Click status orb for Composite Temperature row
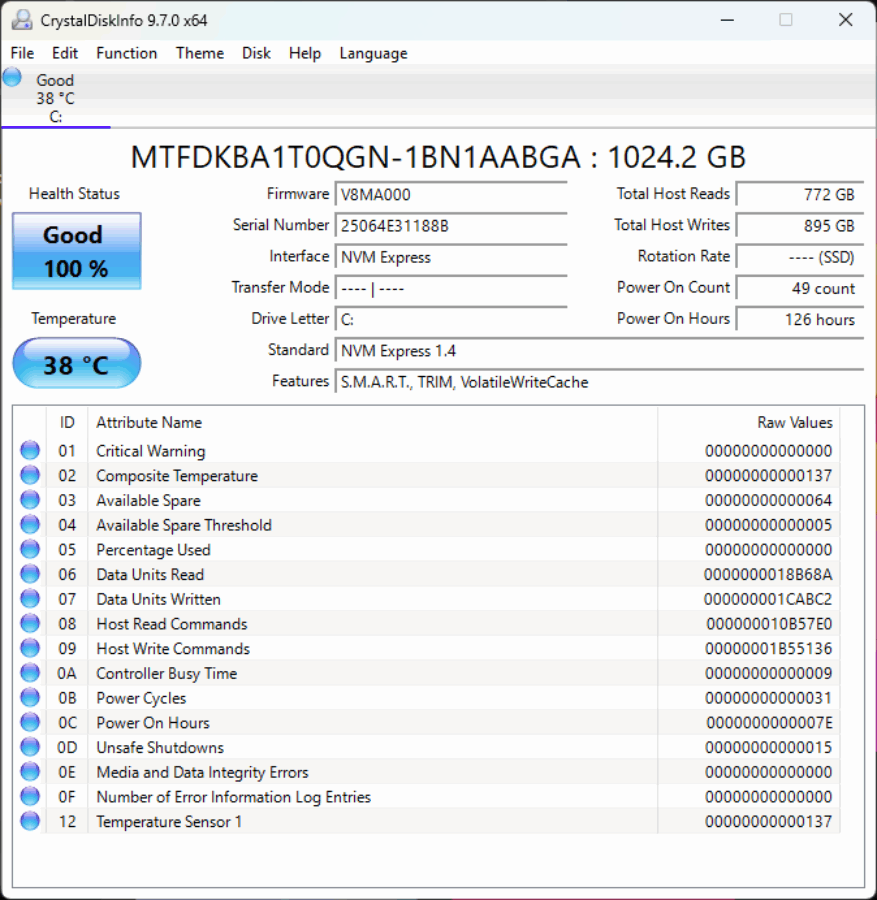Viewport: 877px width, 900px height. [x=30, y=475]
